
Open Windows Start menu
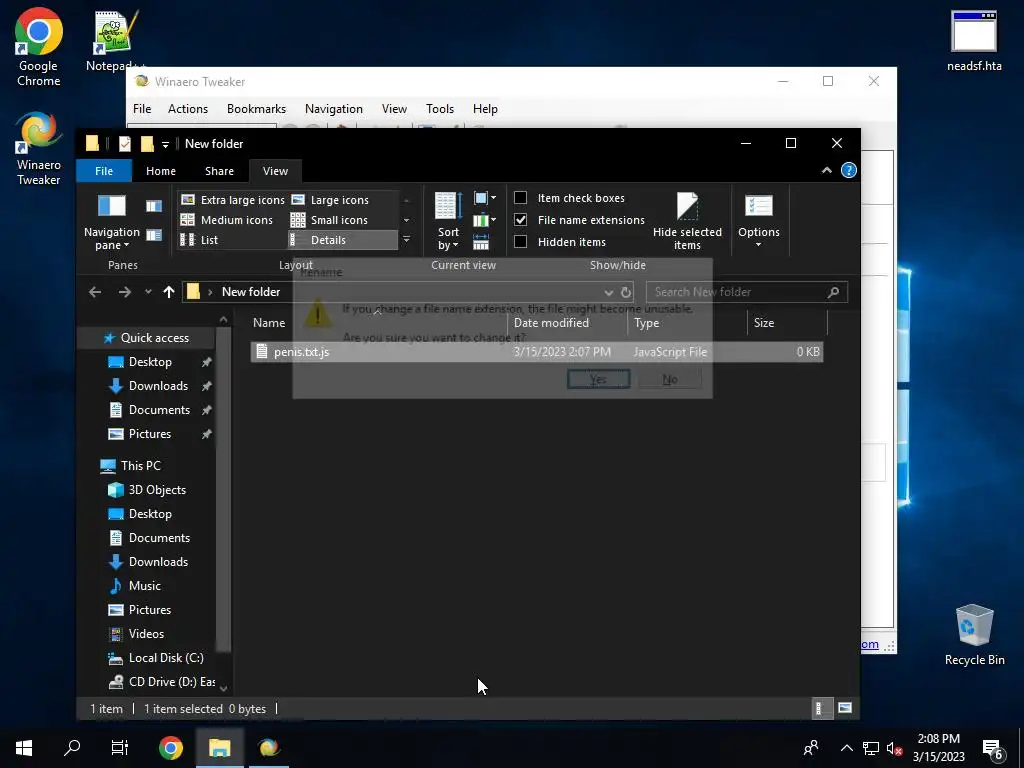[x=24, y=747]
